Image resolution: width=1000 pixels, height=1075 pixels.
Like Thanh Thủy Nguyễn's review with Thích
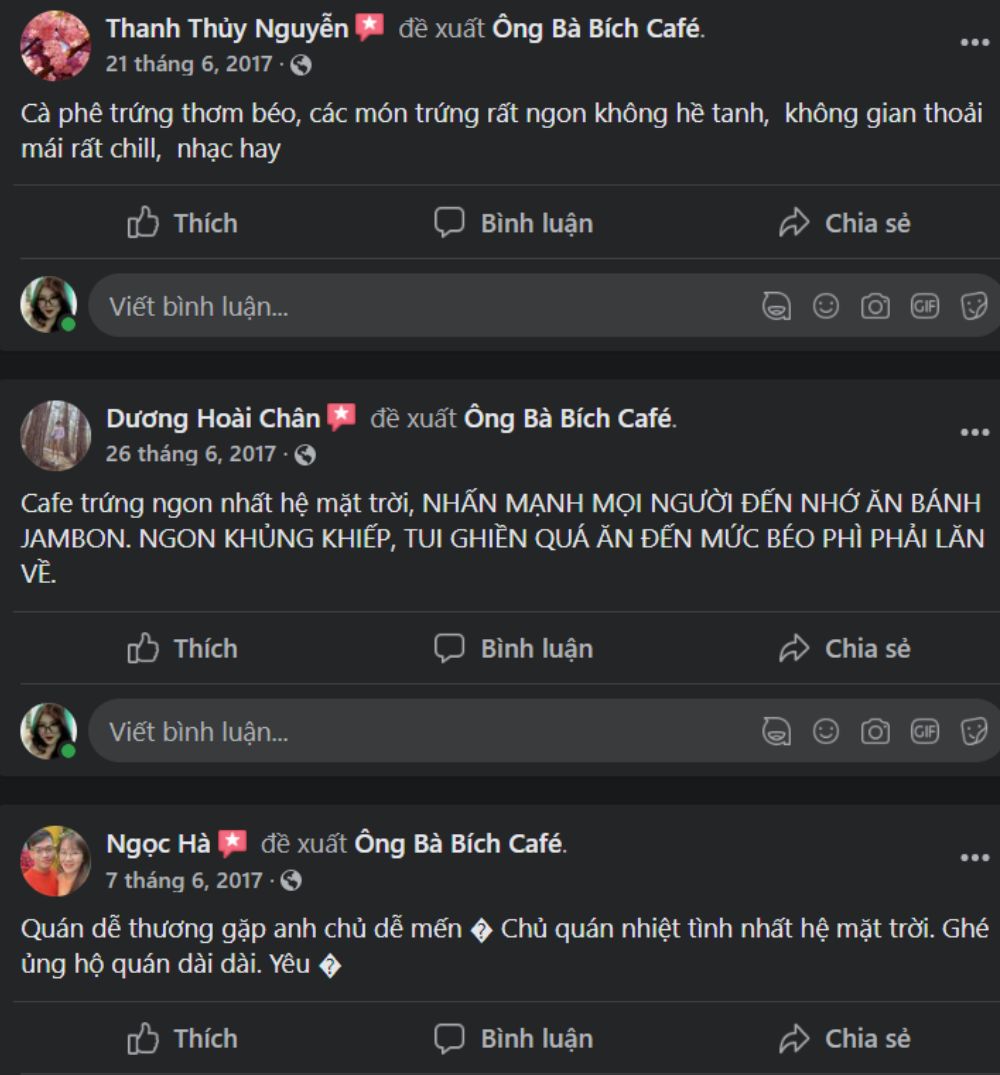(182, 223)
